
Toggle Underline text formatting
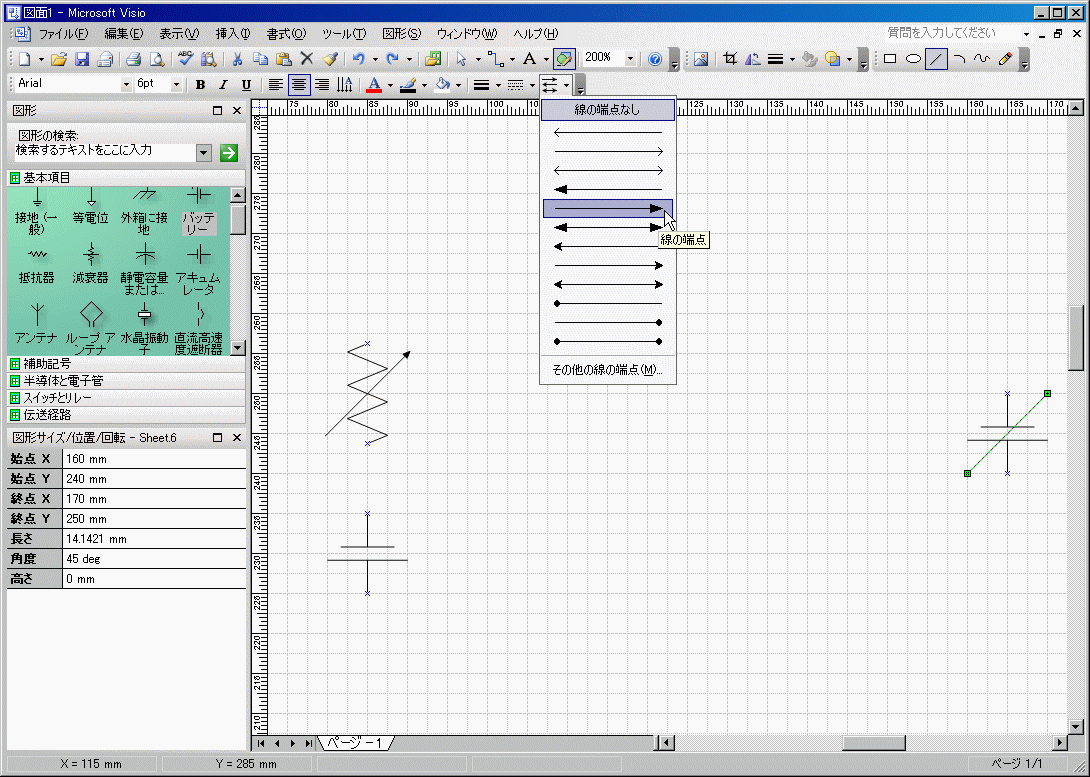[x=246, y=85]
